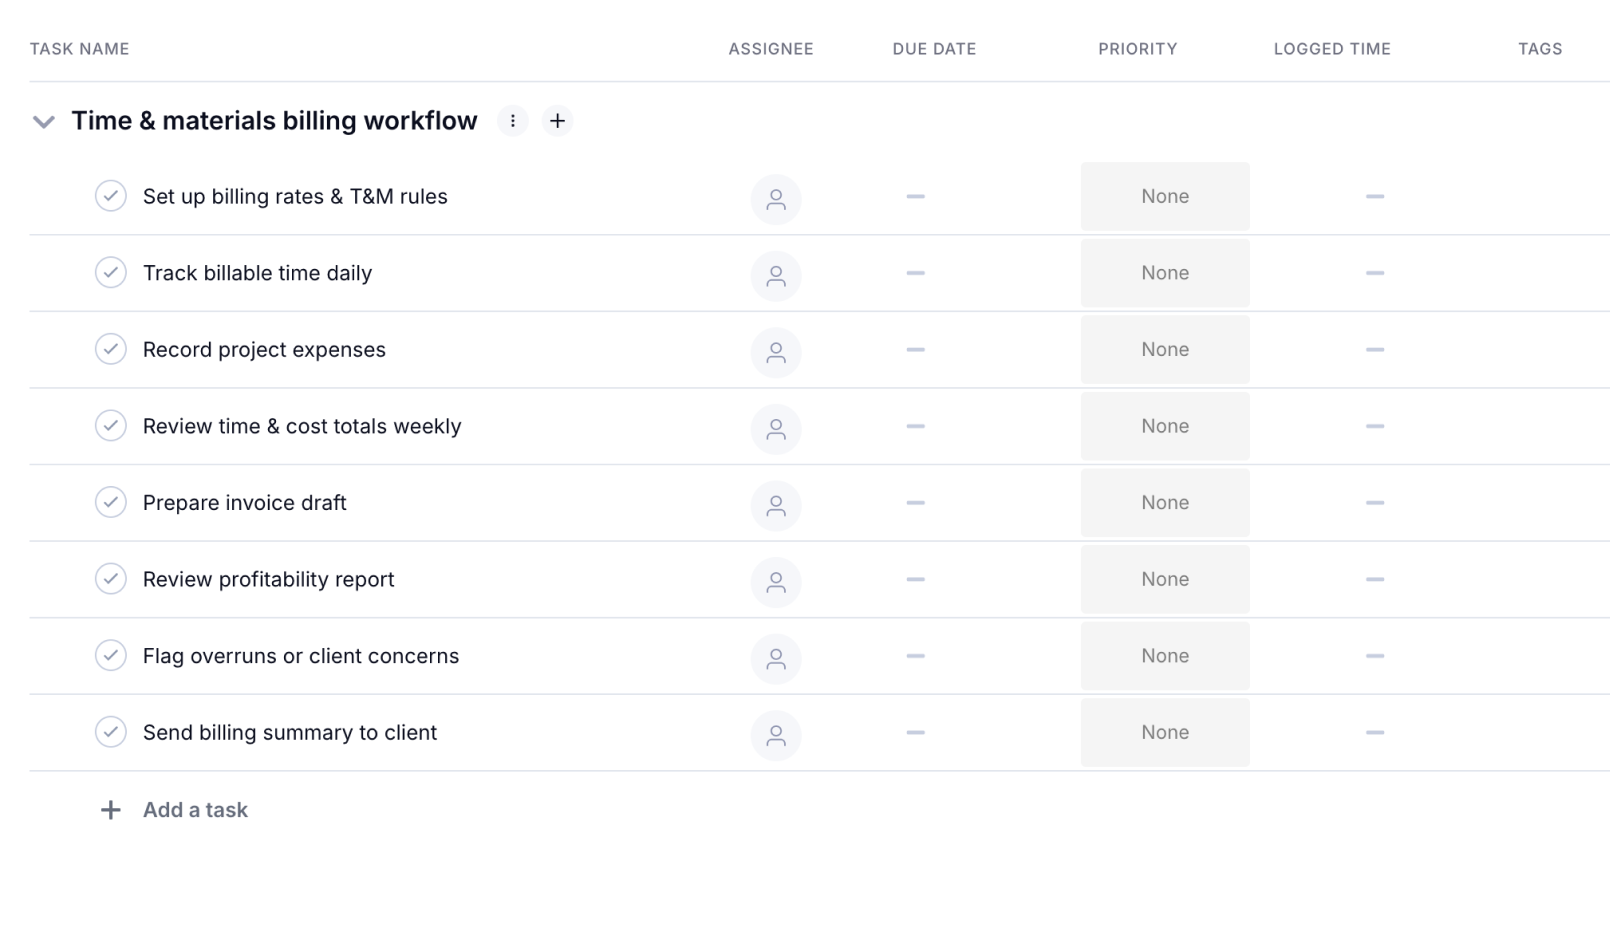Set due date for Track billable time daily
Image resolution: width=1610 pixels, height=926 pixels.
tap(915, 273)
